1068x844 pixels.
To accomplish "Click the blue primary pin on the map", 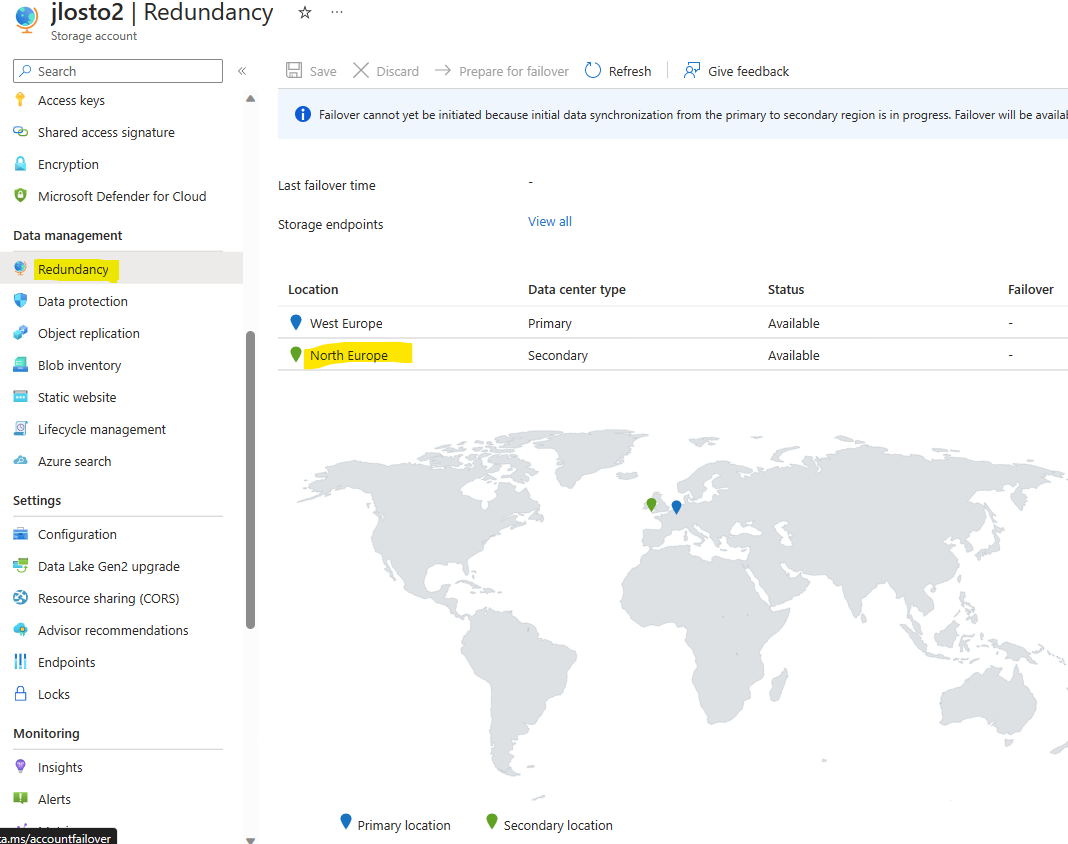I will (x=676, y=507).
